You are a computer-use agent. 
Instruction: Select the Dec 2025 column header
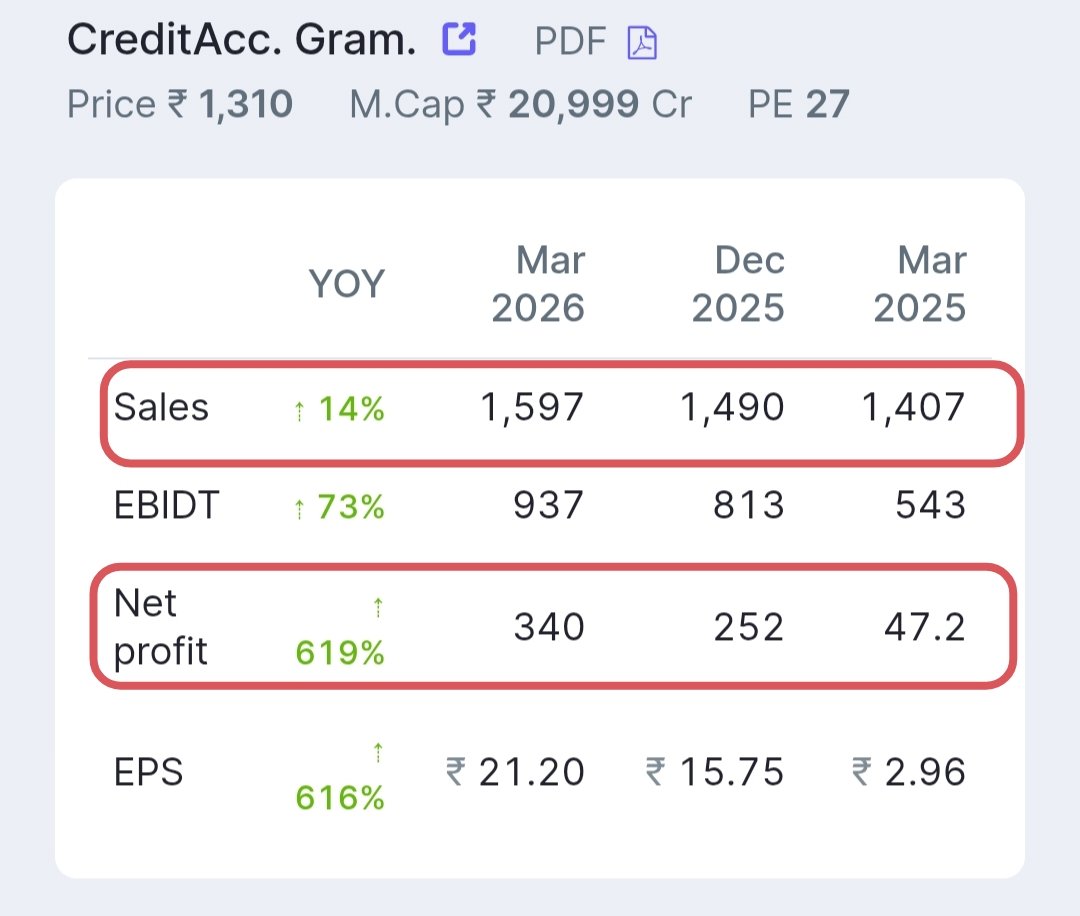tap(738, 284)
